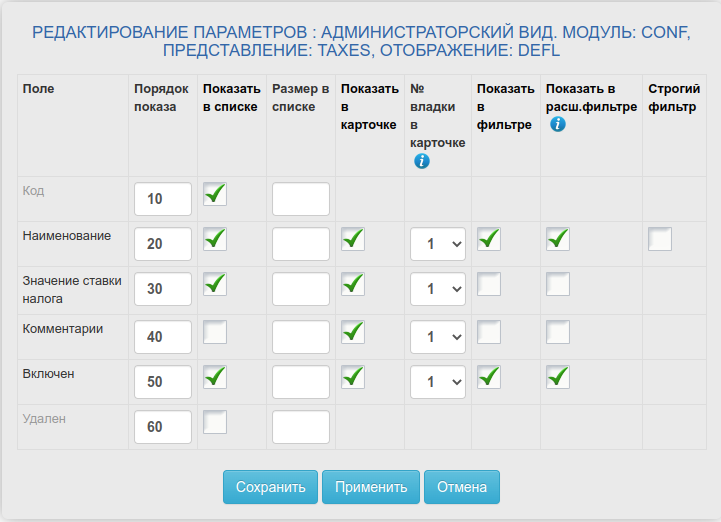Toggle Показать в фильтре for Значение ставки налога
Screen dimensions: 721x522
tap(488, 285)
